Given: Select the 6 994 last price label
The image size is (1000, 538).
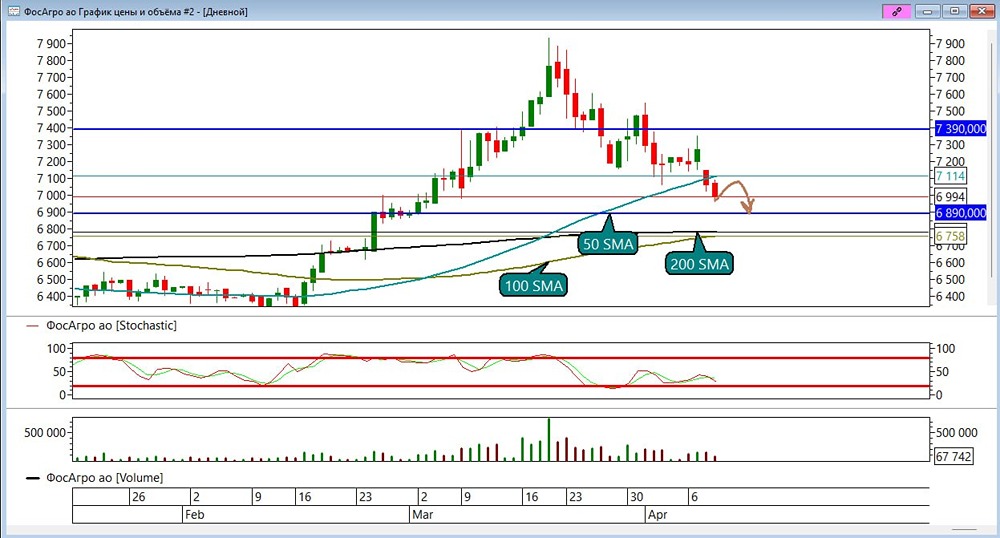Looking at the screenshot, I should click(x=950, y=196).
